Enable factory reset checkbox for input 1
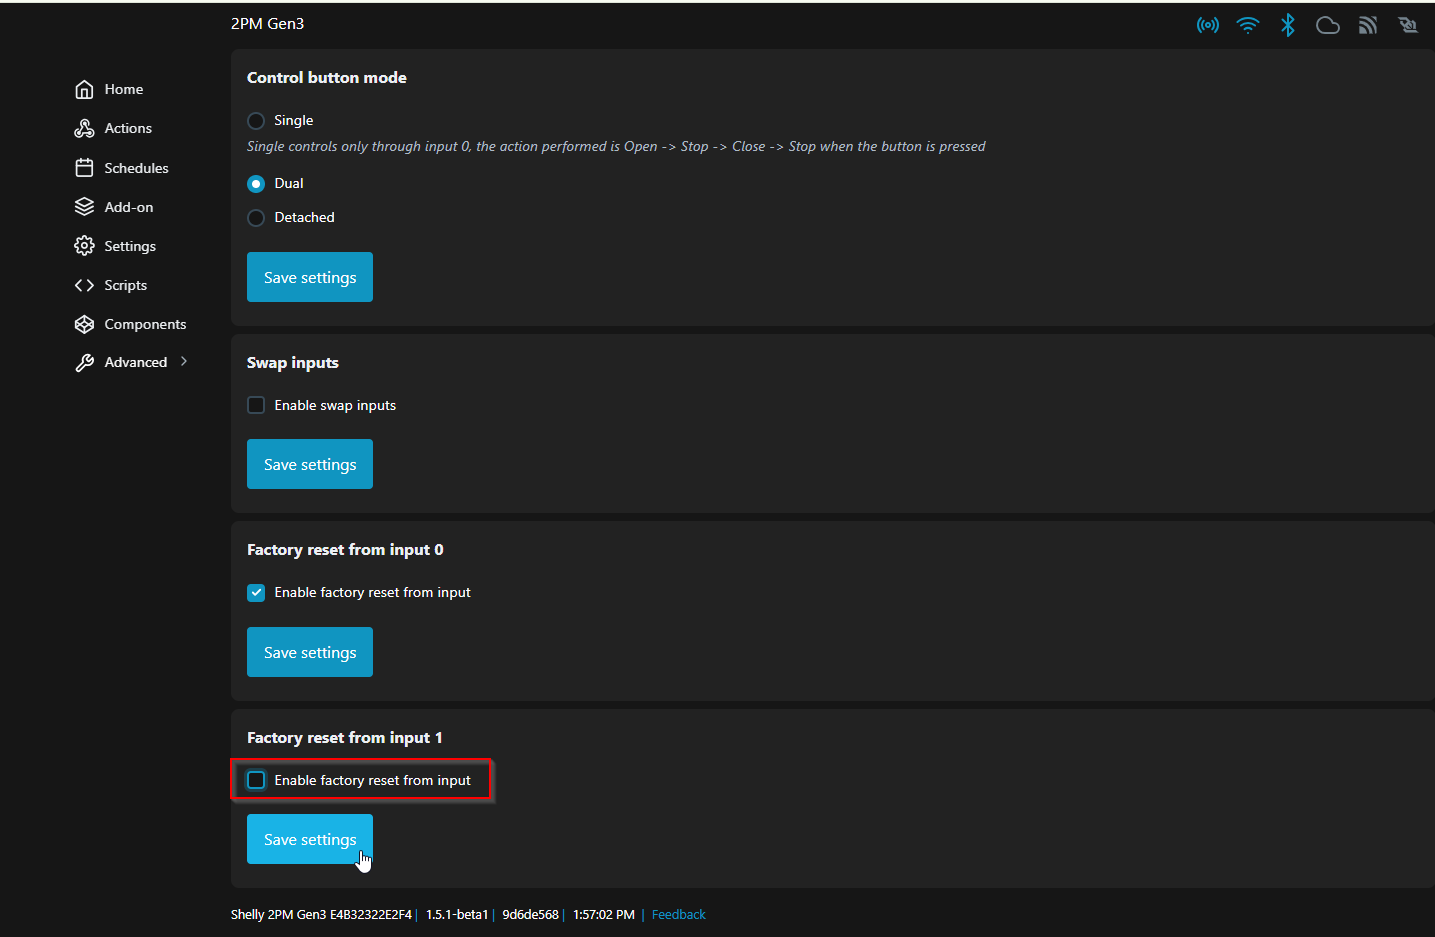 [256, 780]
